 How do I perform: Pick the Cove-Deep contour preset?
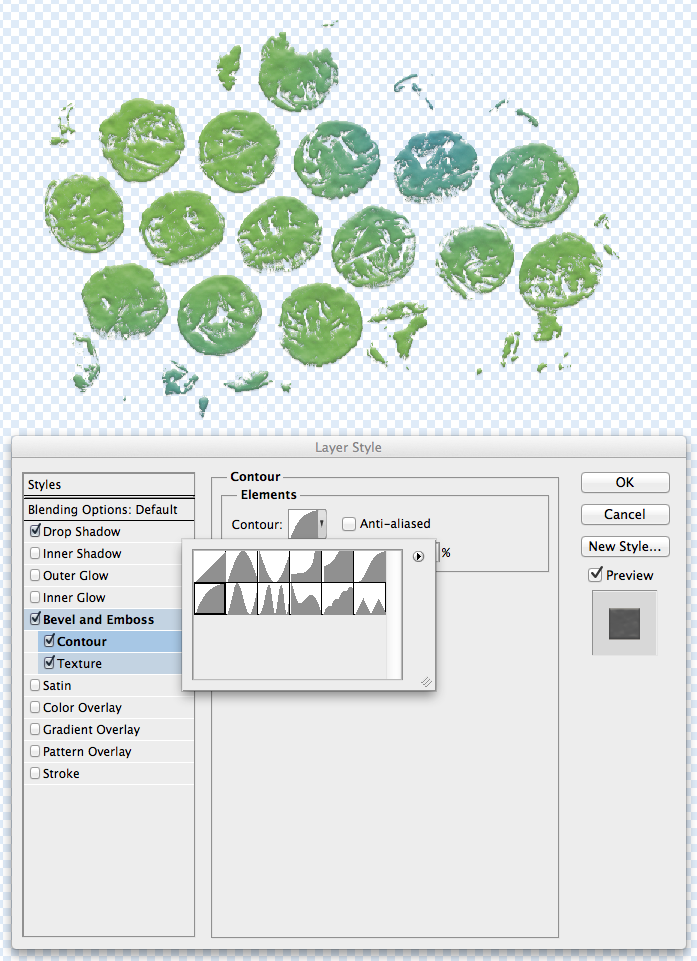coord(306,566)
